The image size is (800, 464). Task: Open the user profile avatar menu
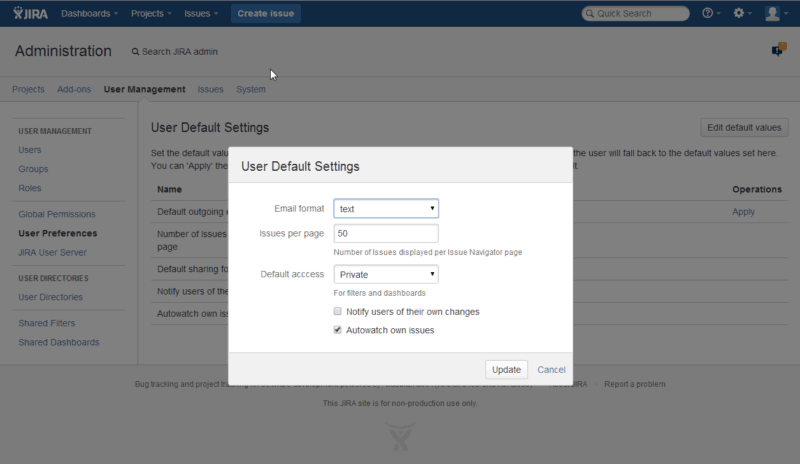(776, 13)
